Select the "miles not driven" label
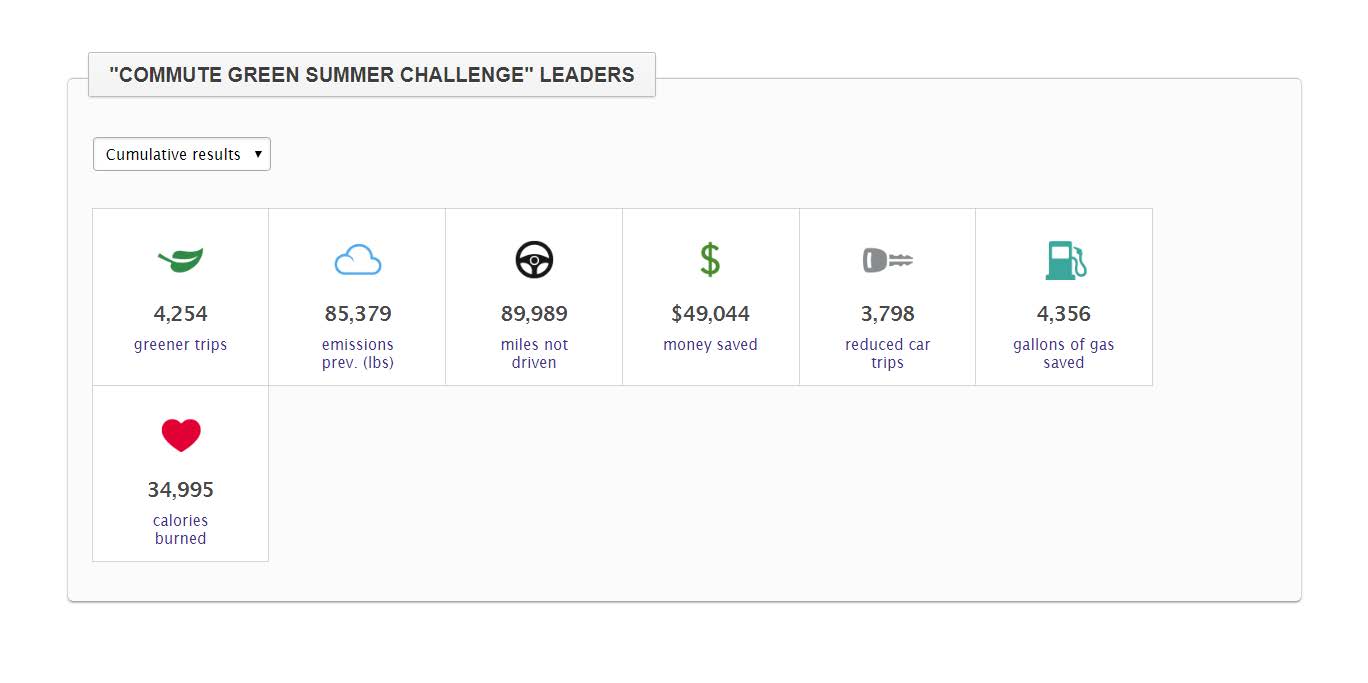 (534, 354)
